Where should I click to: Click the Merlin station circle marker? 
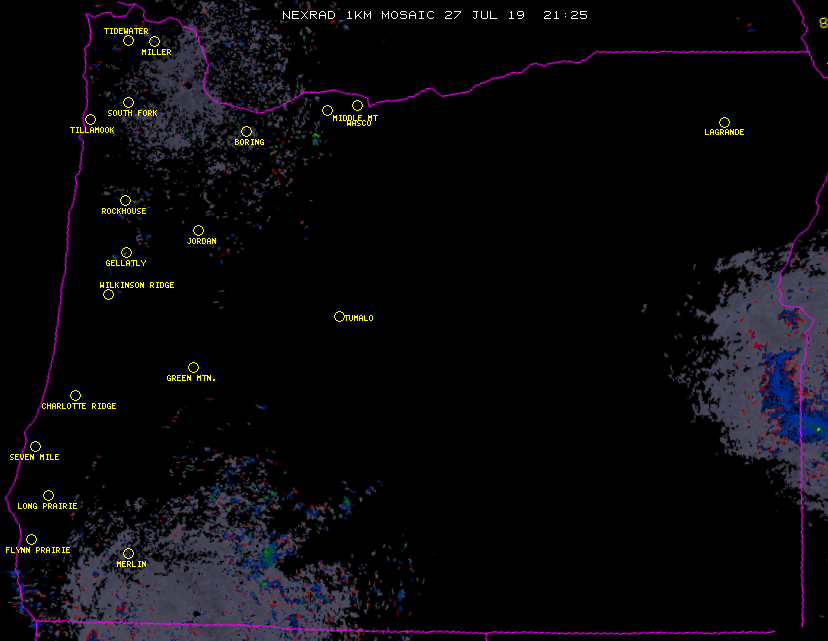pyautogui.click(x=128, y=554)
